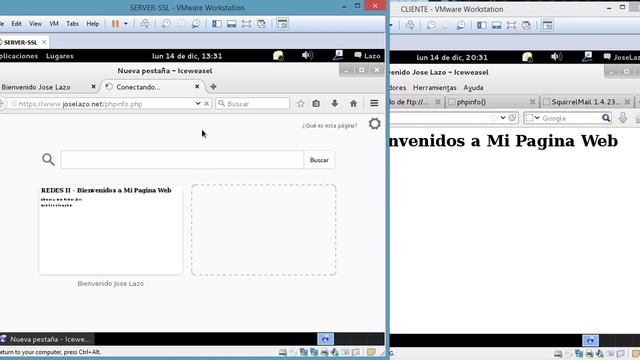The height and width of the screenshot is (360, 640).
Task: Click the Buscar search box in server browser toolbar
Action: [253, 104]
